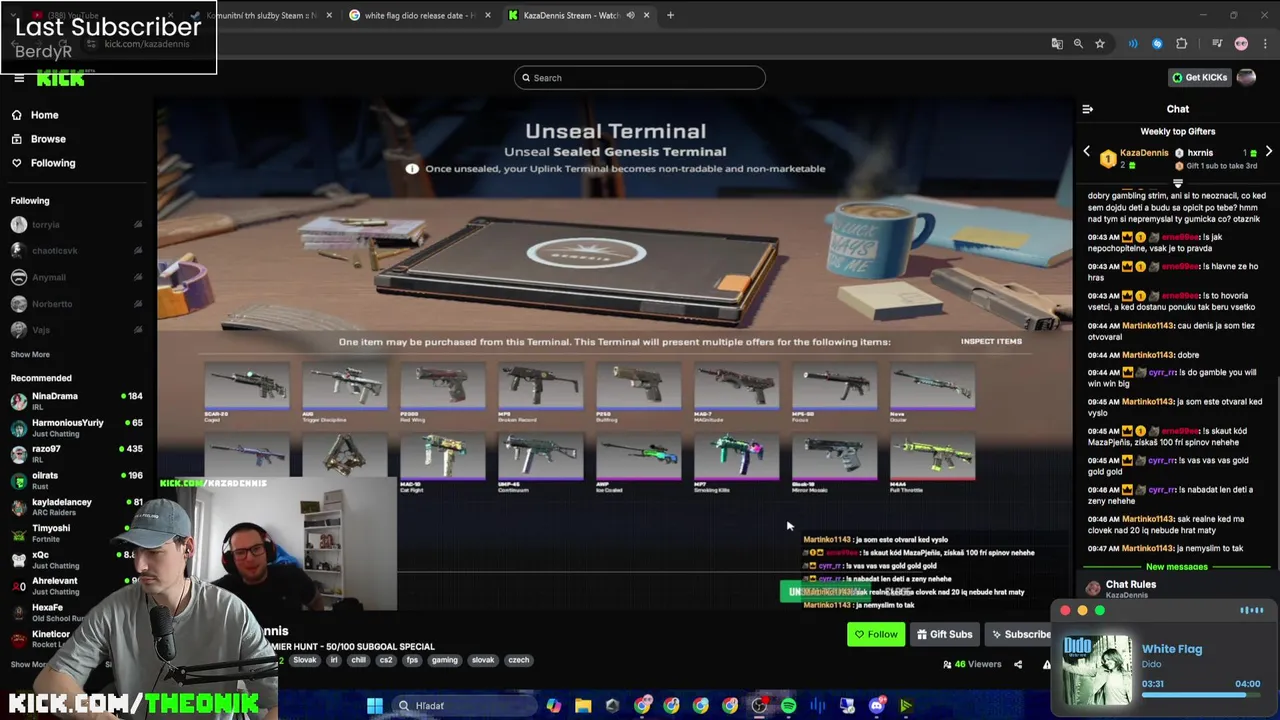Click Gift Subs button
Screen dimensions: 1280x720
click(x=943, y=634)
